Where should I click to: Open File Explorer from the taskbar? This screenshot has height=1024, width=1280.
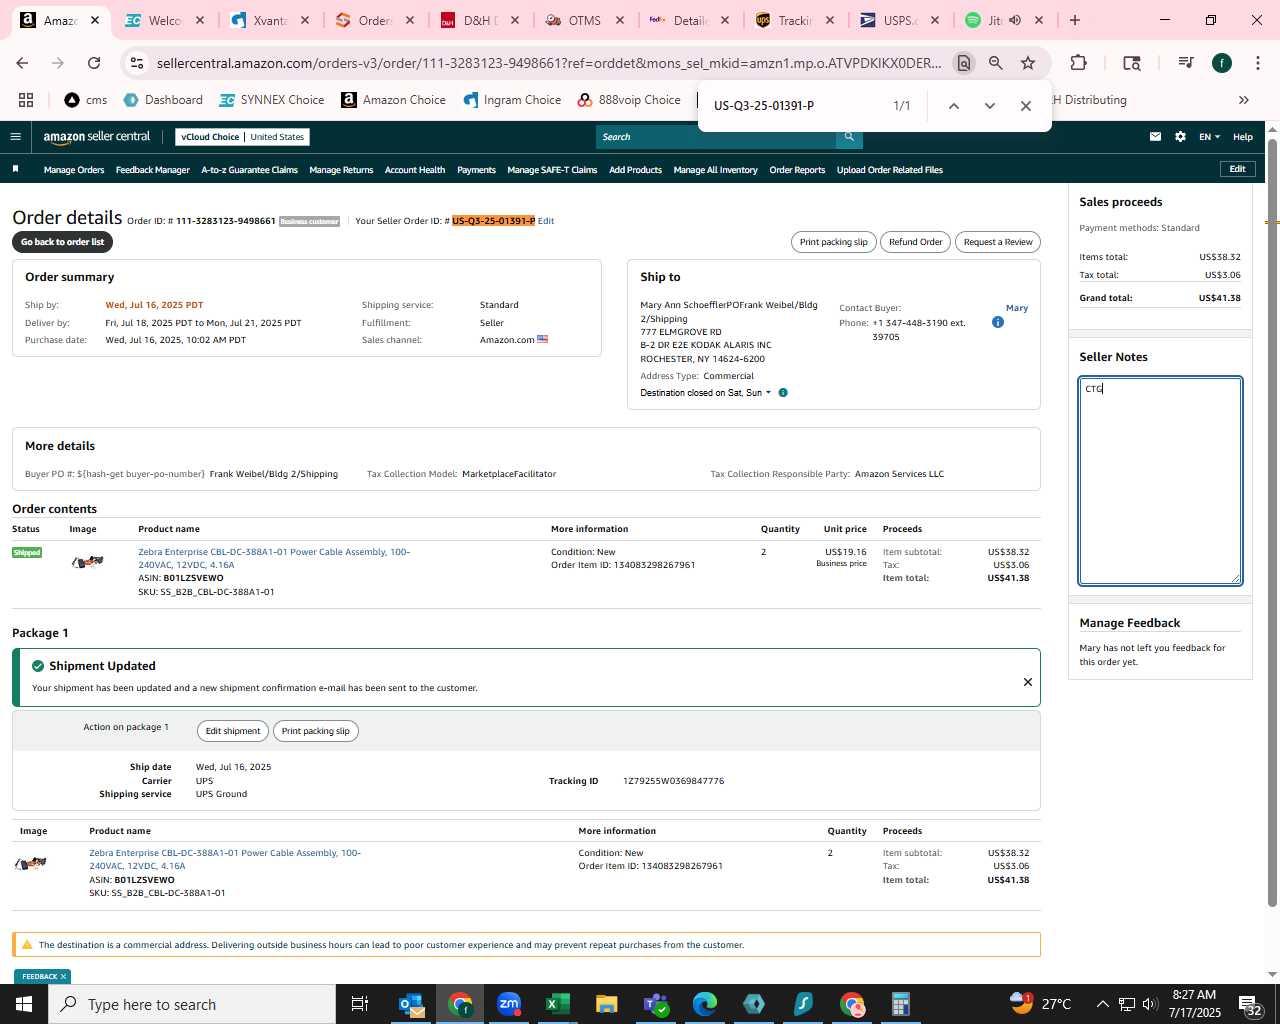coord(606,1004)
